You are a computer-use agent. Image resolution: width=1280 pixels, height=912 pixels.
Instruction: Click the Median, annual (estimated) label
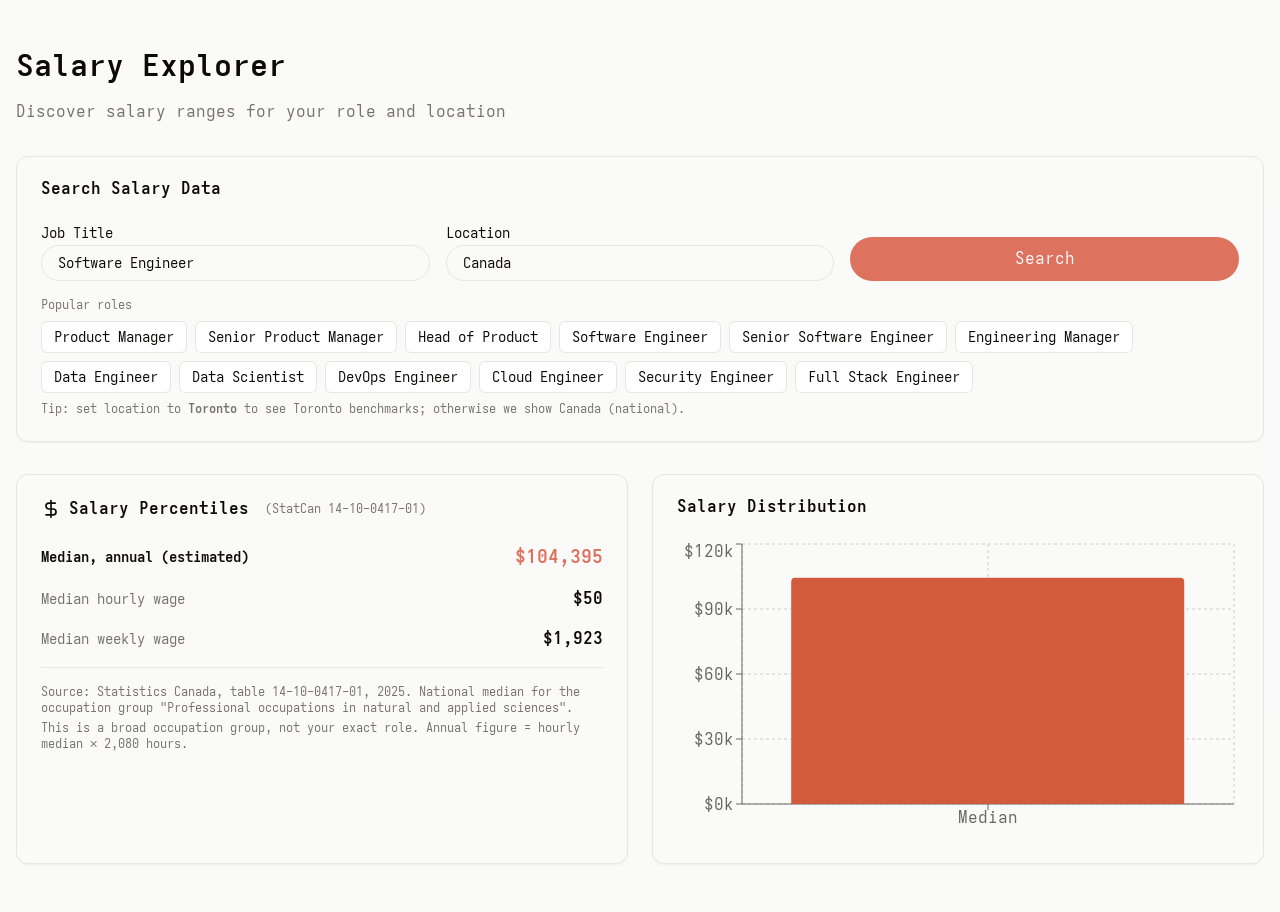145,557
